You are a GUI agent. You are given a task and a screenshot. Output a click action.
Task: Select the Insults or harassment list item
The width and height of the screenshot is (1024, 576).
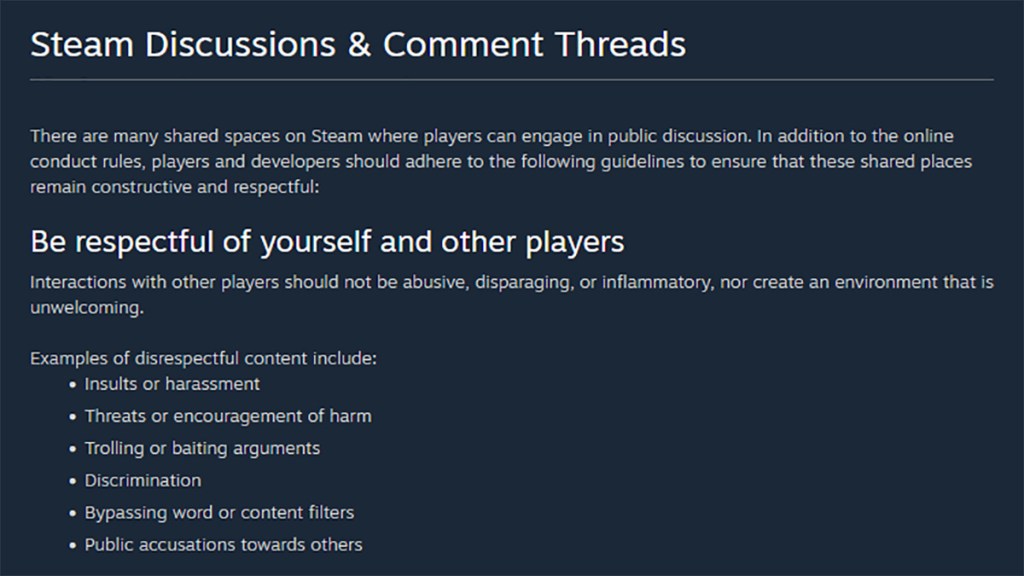172,384
